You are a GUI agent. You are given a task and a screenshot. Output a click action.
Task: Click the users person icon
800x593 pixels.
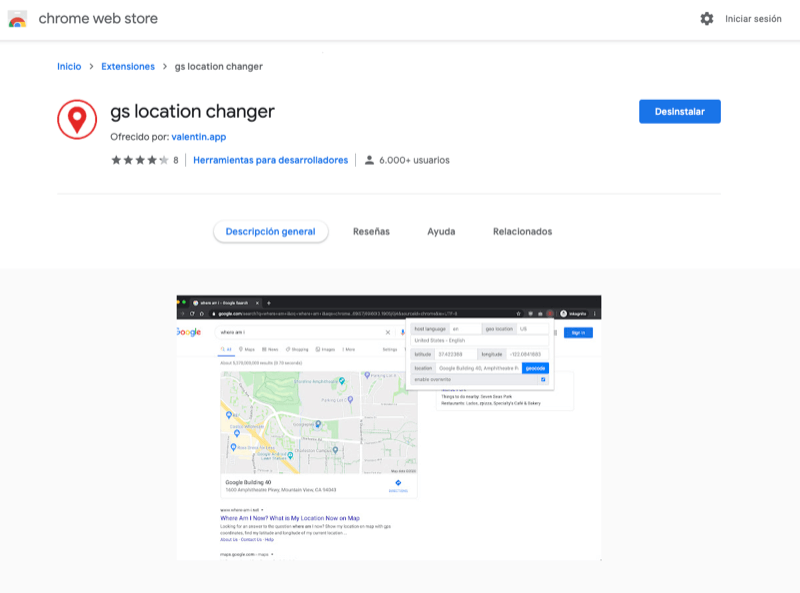[369, 160]
